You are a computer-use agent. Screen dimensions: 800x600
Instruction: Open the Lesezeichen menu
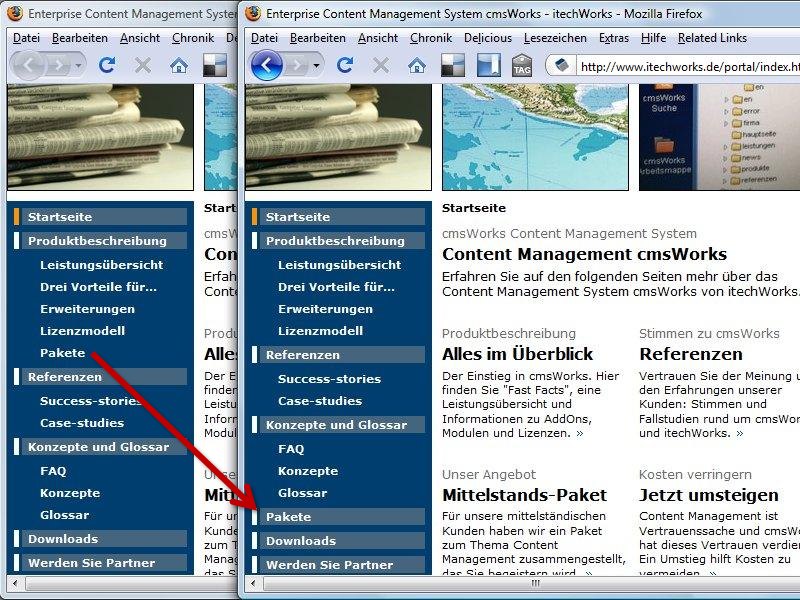click(x=555, y=38)
